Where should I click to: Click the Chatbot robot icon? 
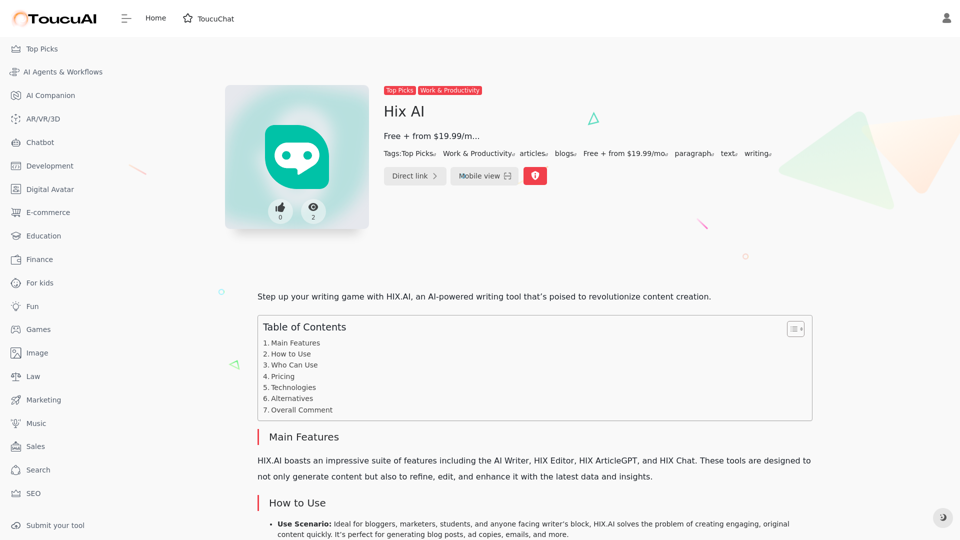coord(16,143)
